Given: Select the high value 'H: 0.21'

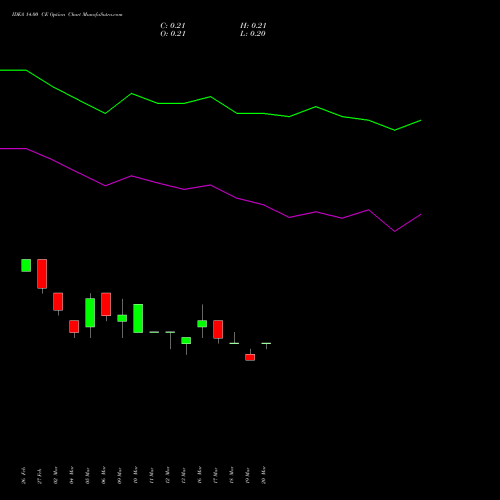Looking at the screenshot, I should coord(253,26).
